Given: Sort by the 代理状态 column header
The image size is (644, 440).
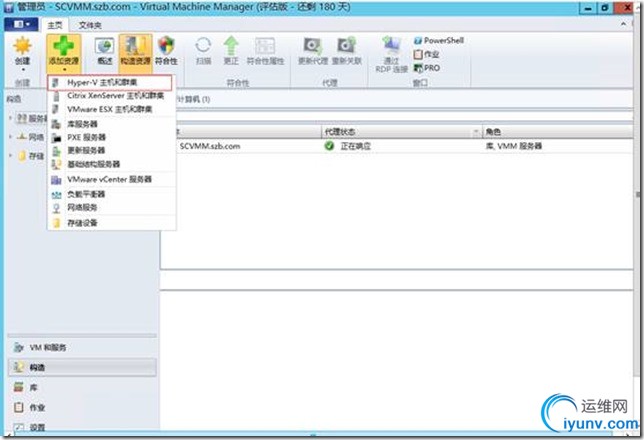Looking at the screenshot, I should (x=401, y=132).
